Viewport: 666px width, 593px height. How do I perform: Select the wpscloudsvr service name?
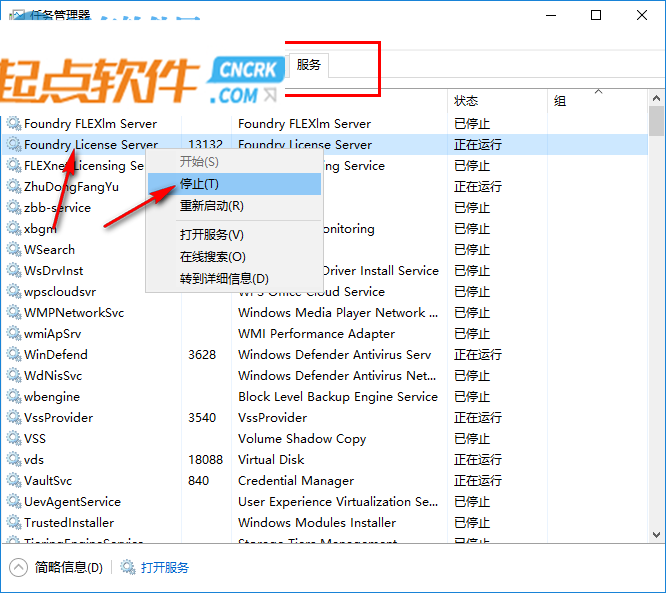60,292
